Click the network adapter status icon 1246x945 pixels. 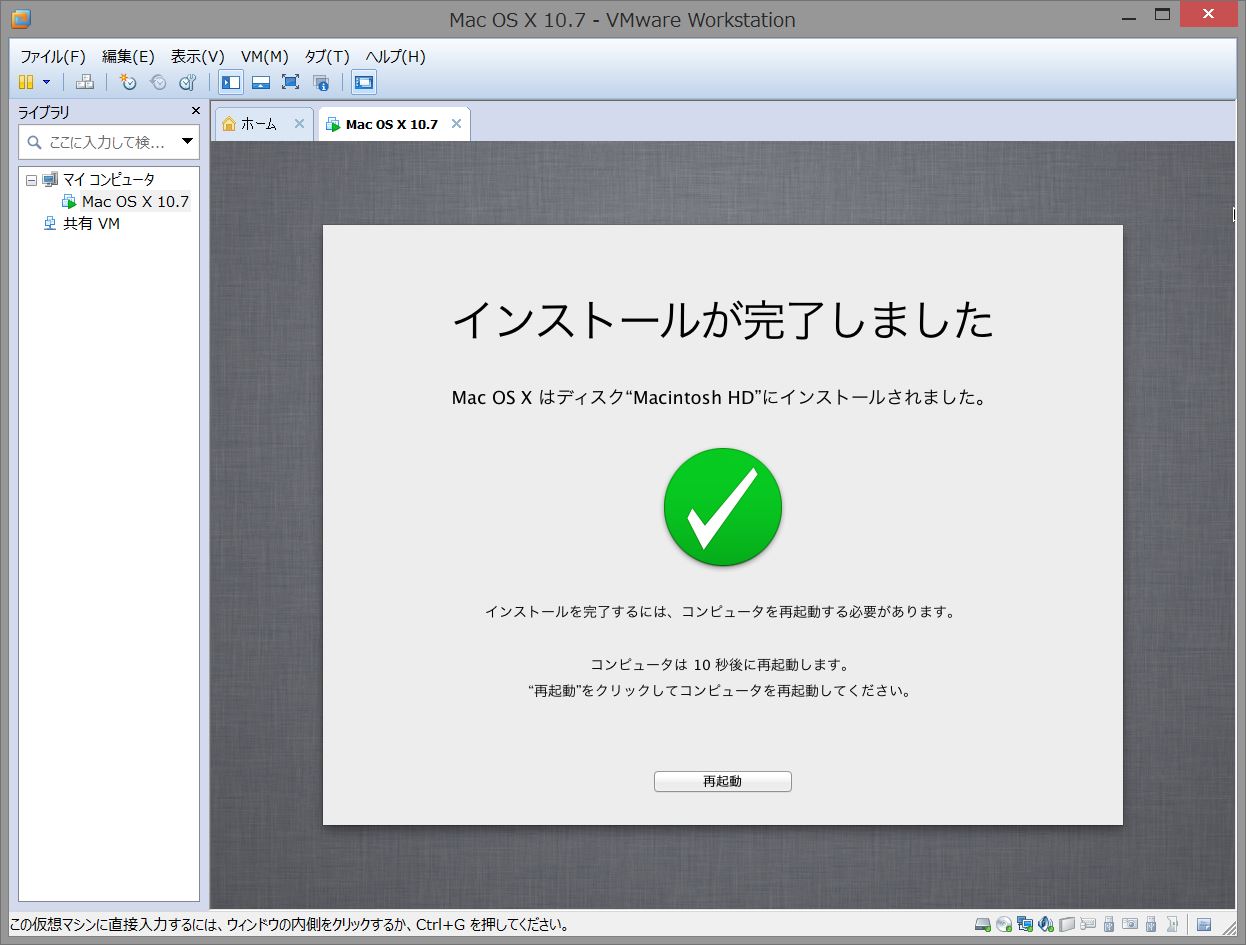(1025, 924)
